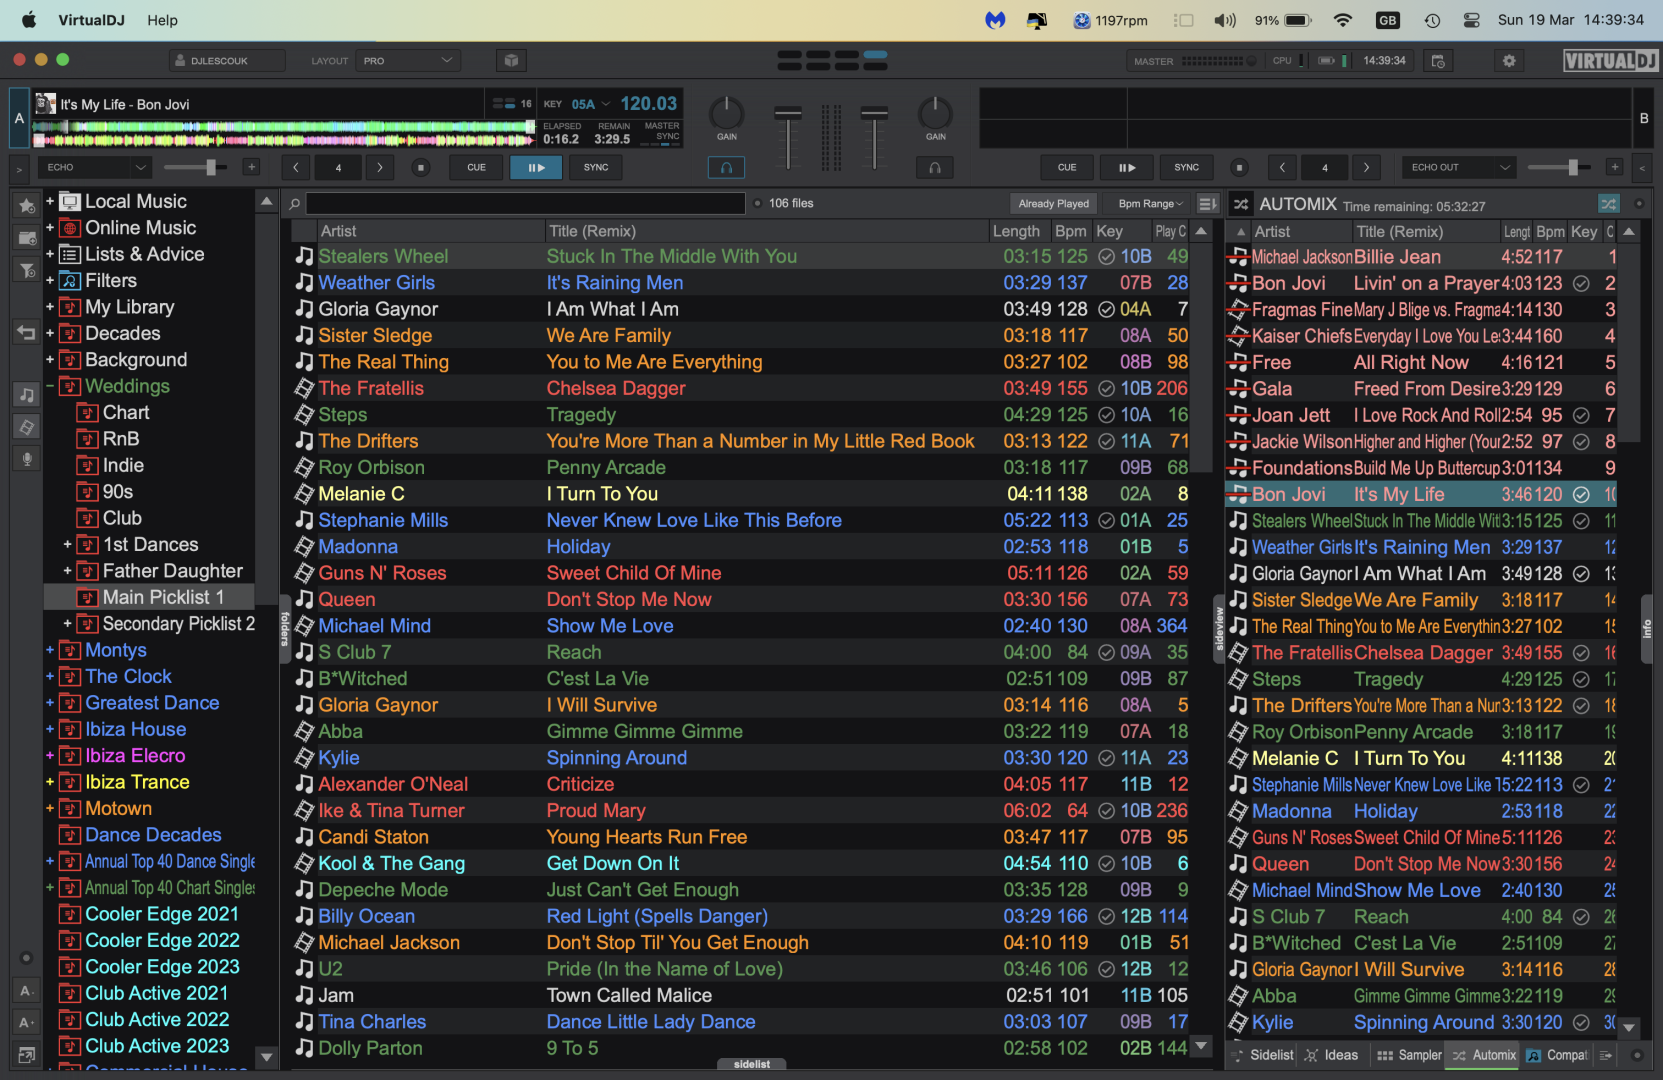Image resolution: width=1663 pixels, height=1080 pixels.
Task: Switch to the Sidelist tab
Action: [1262, 1055]
